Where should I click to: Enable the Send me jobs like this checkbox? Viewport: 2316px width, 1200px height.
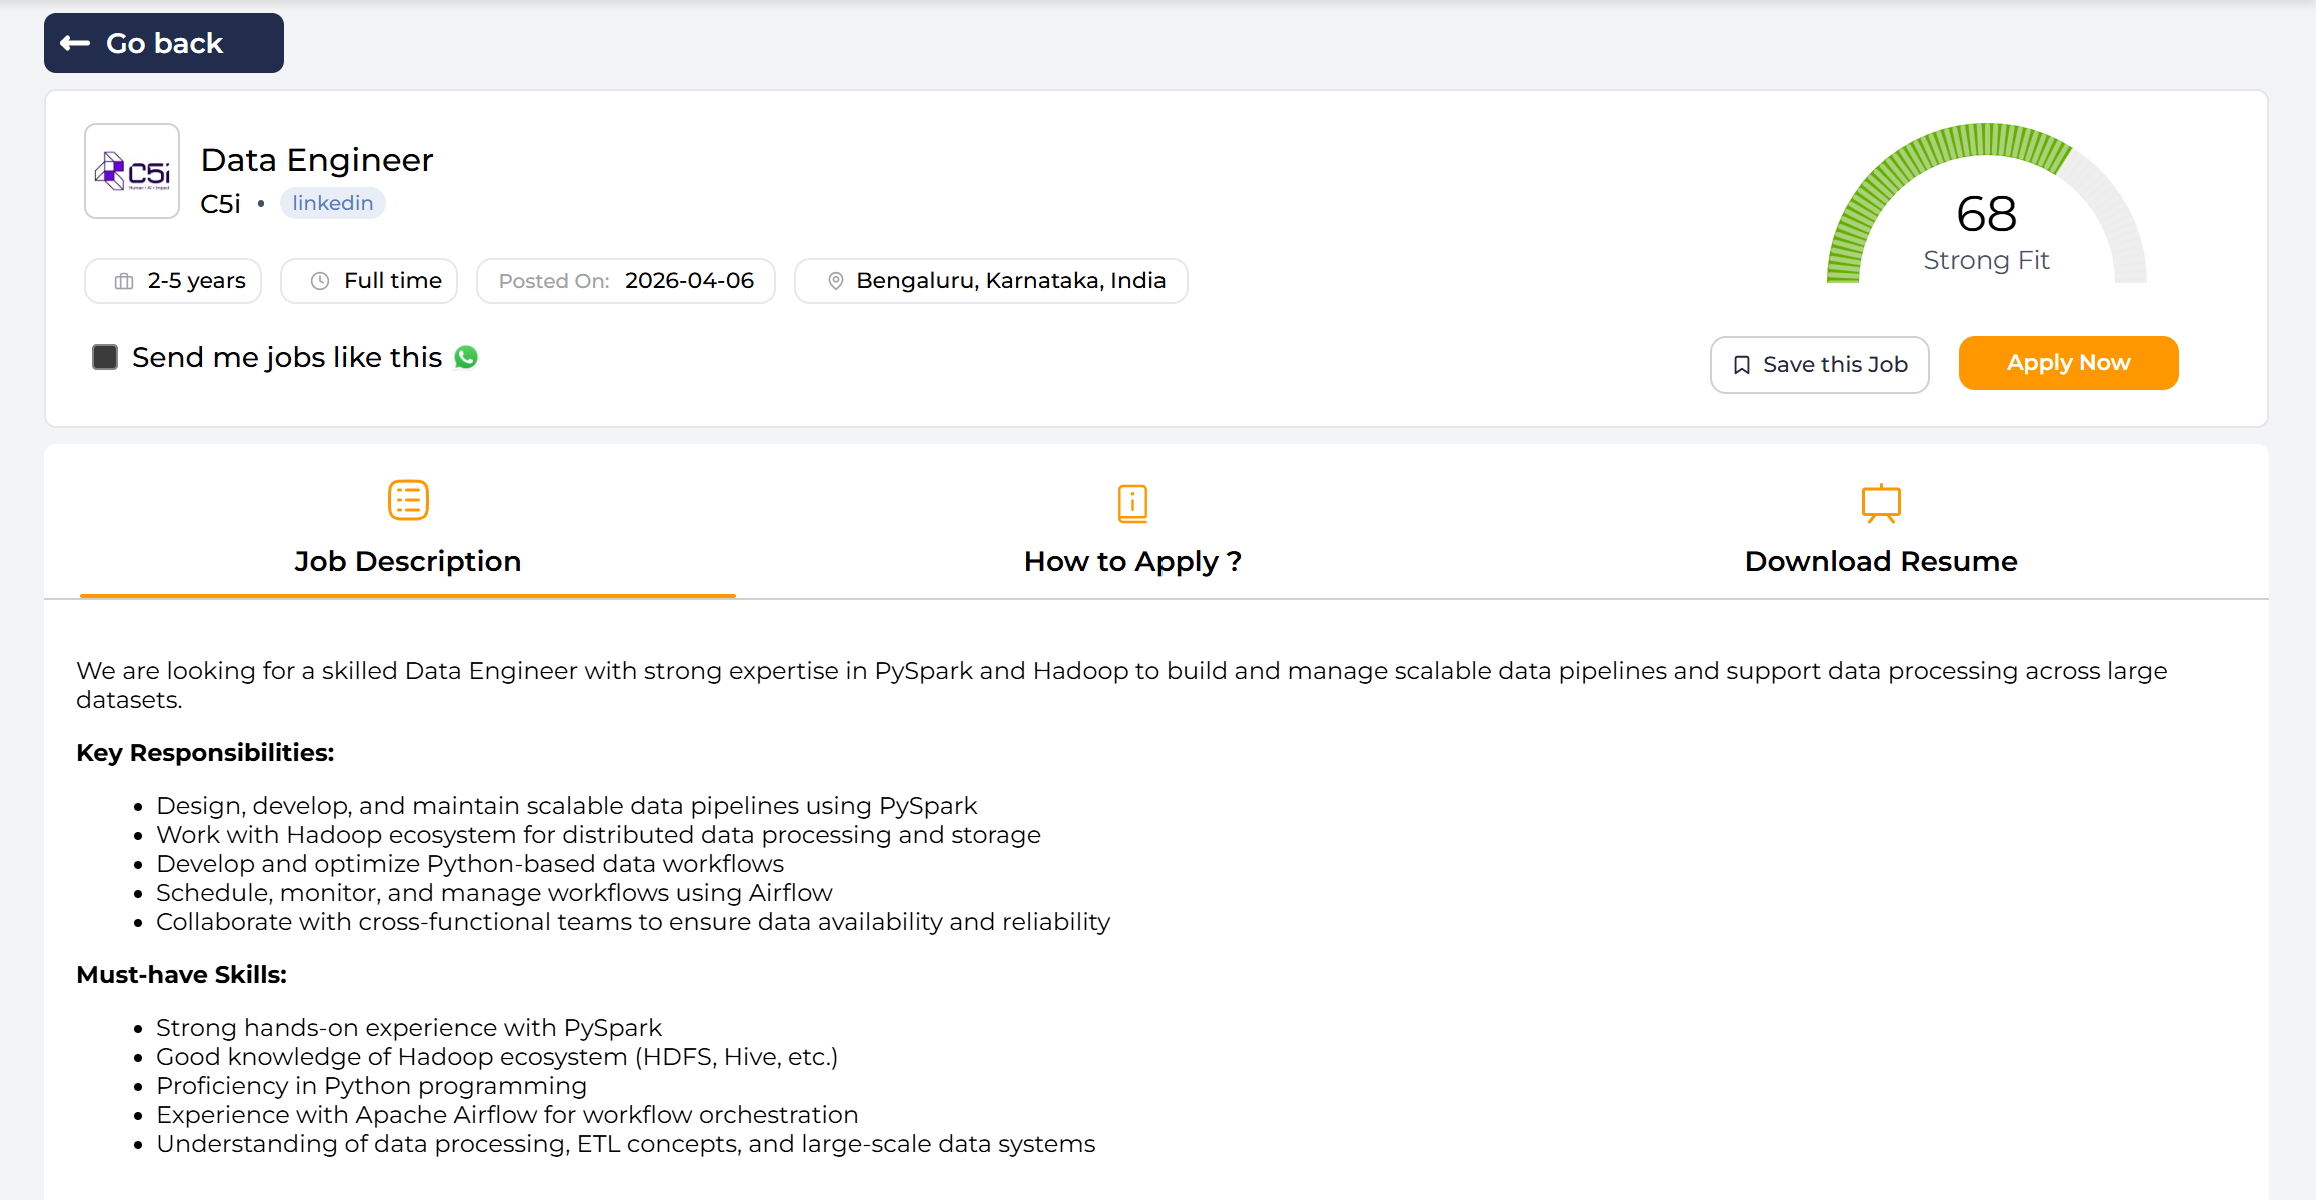pyautogui.click(x=105, y=357)
